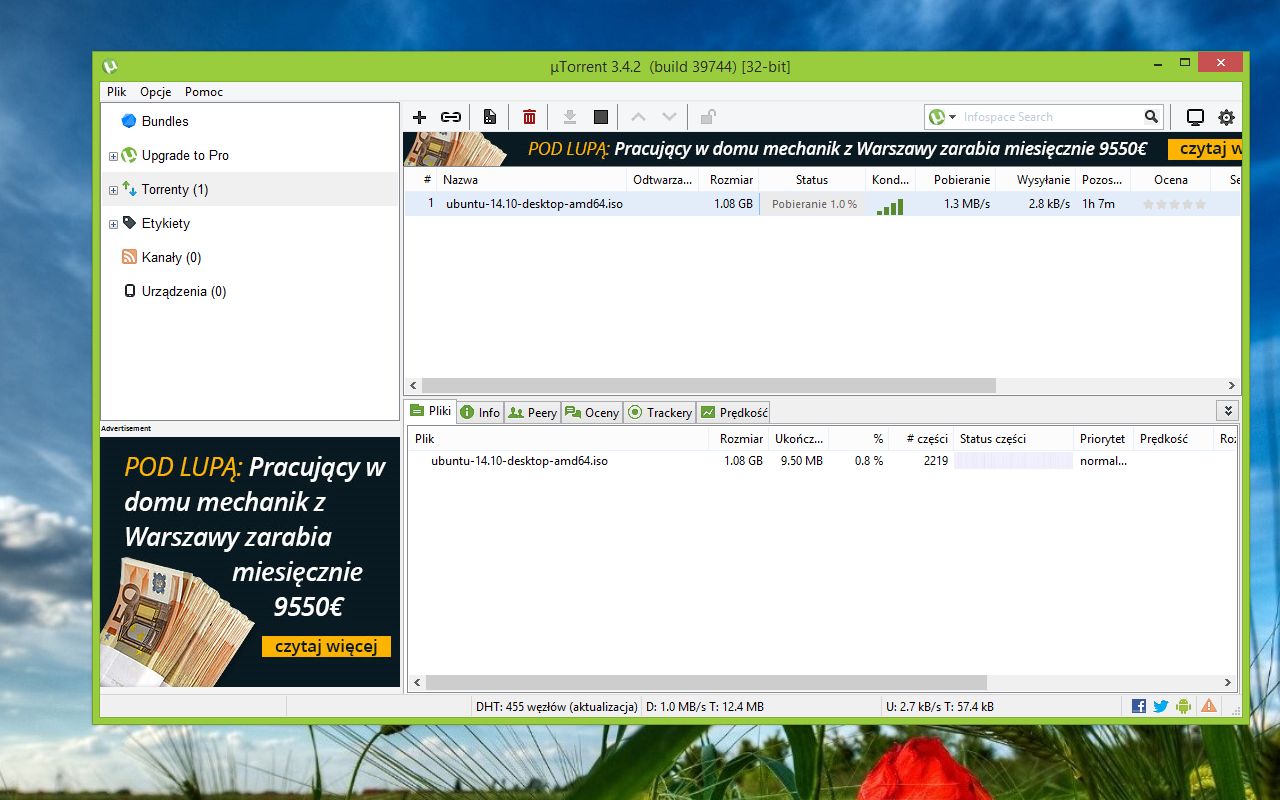Screen dimensions: 1280x800
Task: Switch to the Oceny tab
Action: [591, 412]
